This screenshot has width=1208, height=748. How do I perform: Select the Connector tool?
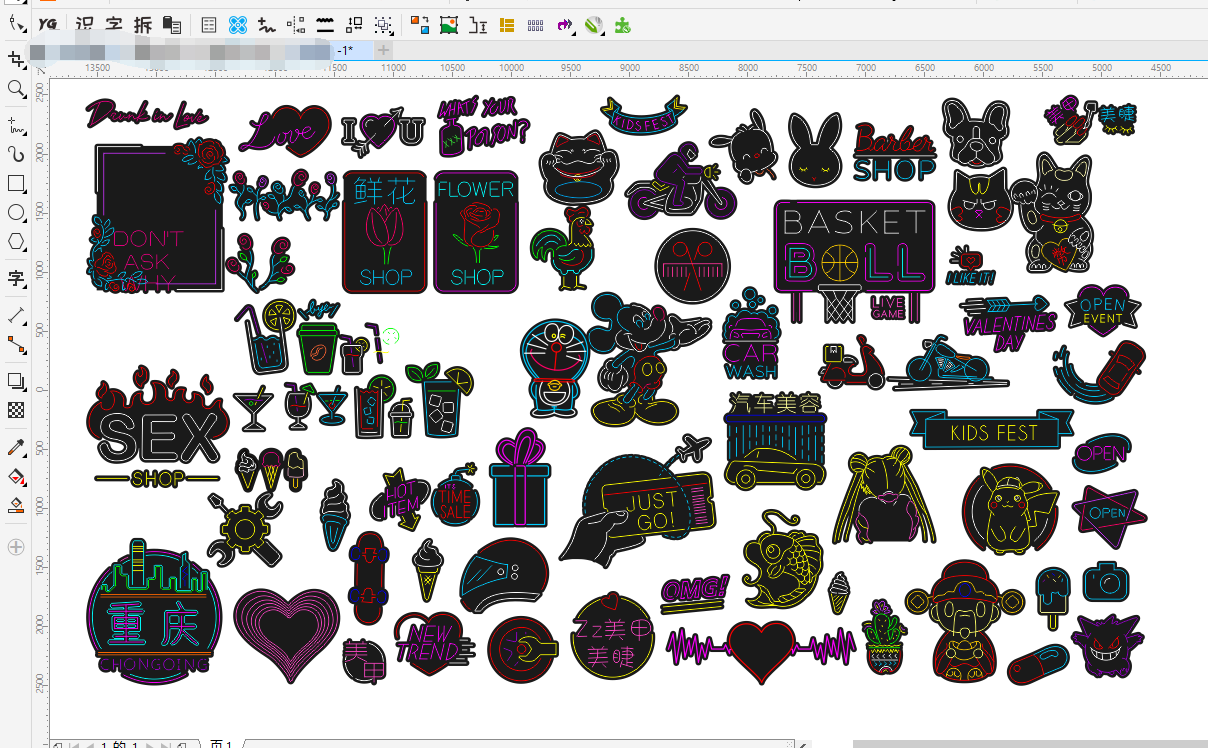15,345
